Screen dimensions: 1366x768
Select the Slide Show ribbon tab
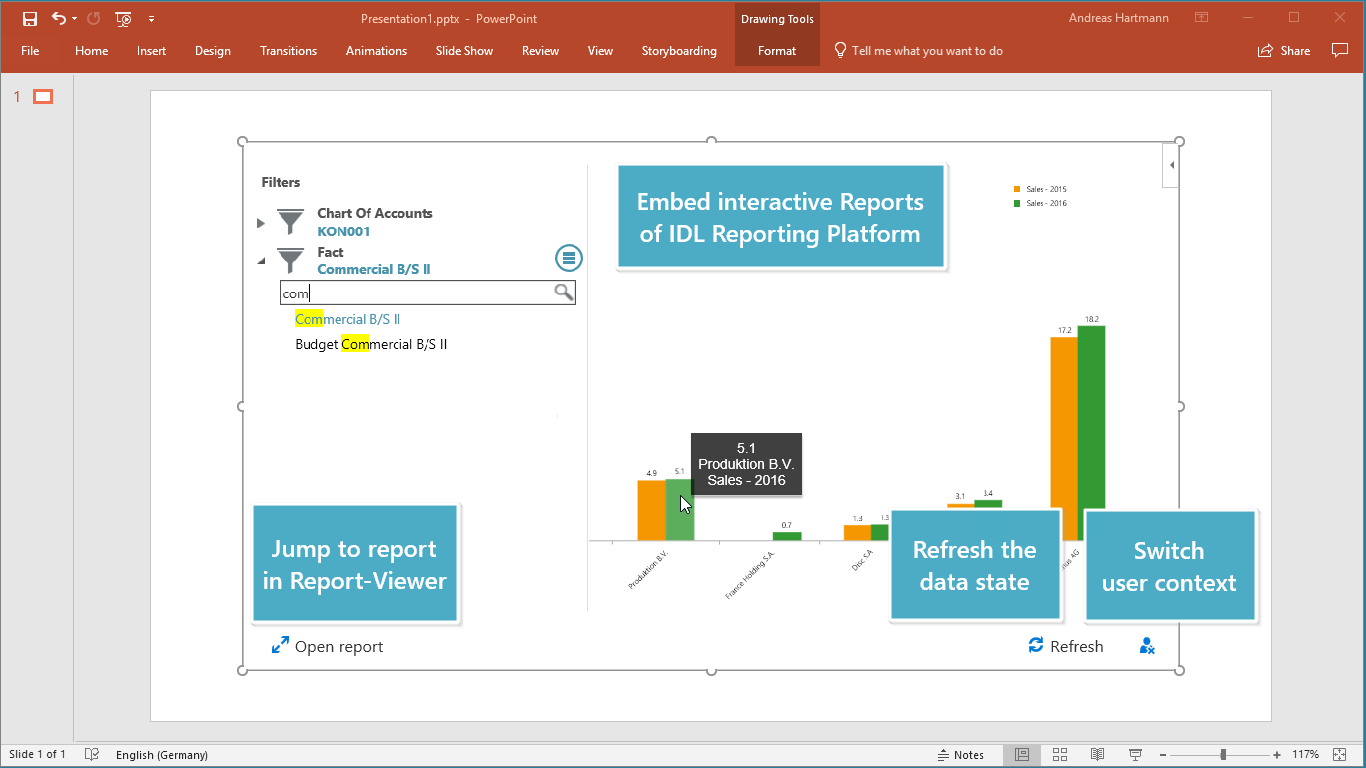(x=464, y=51)
